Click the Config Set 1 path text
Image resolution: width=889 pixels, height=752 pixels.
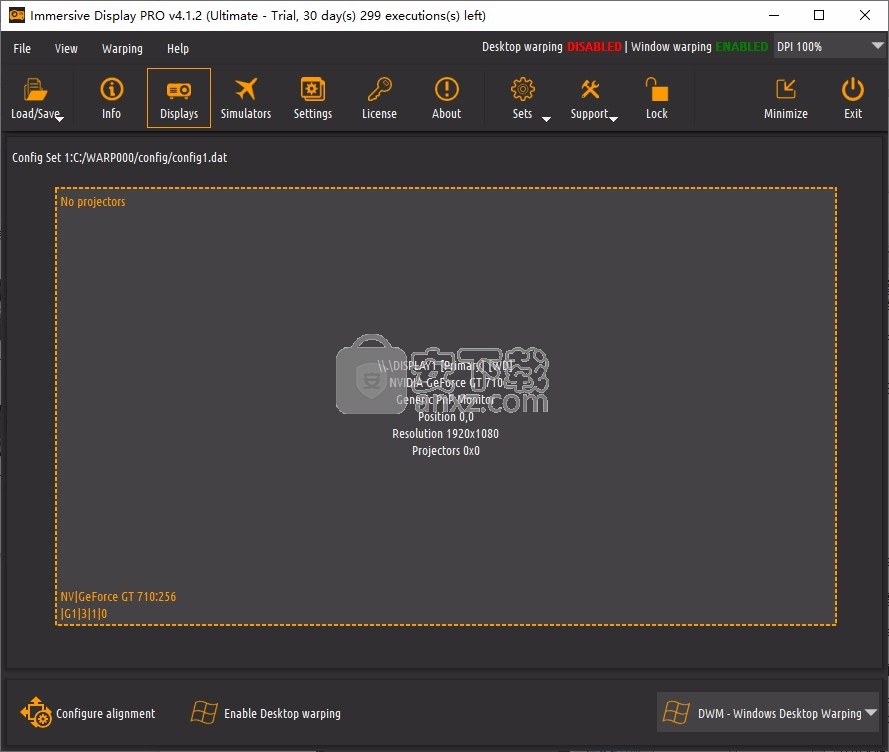click(120, 158)
